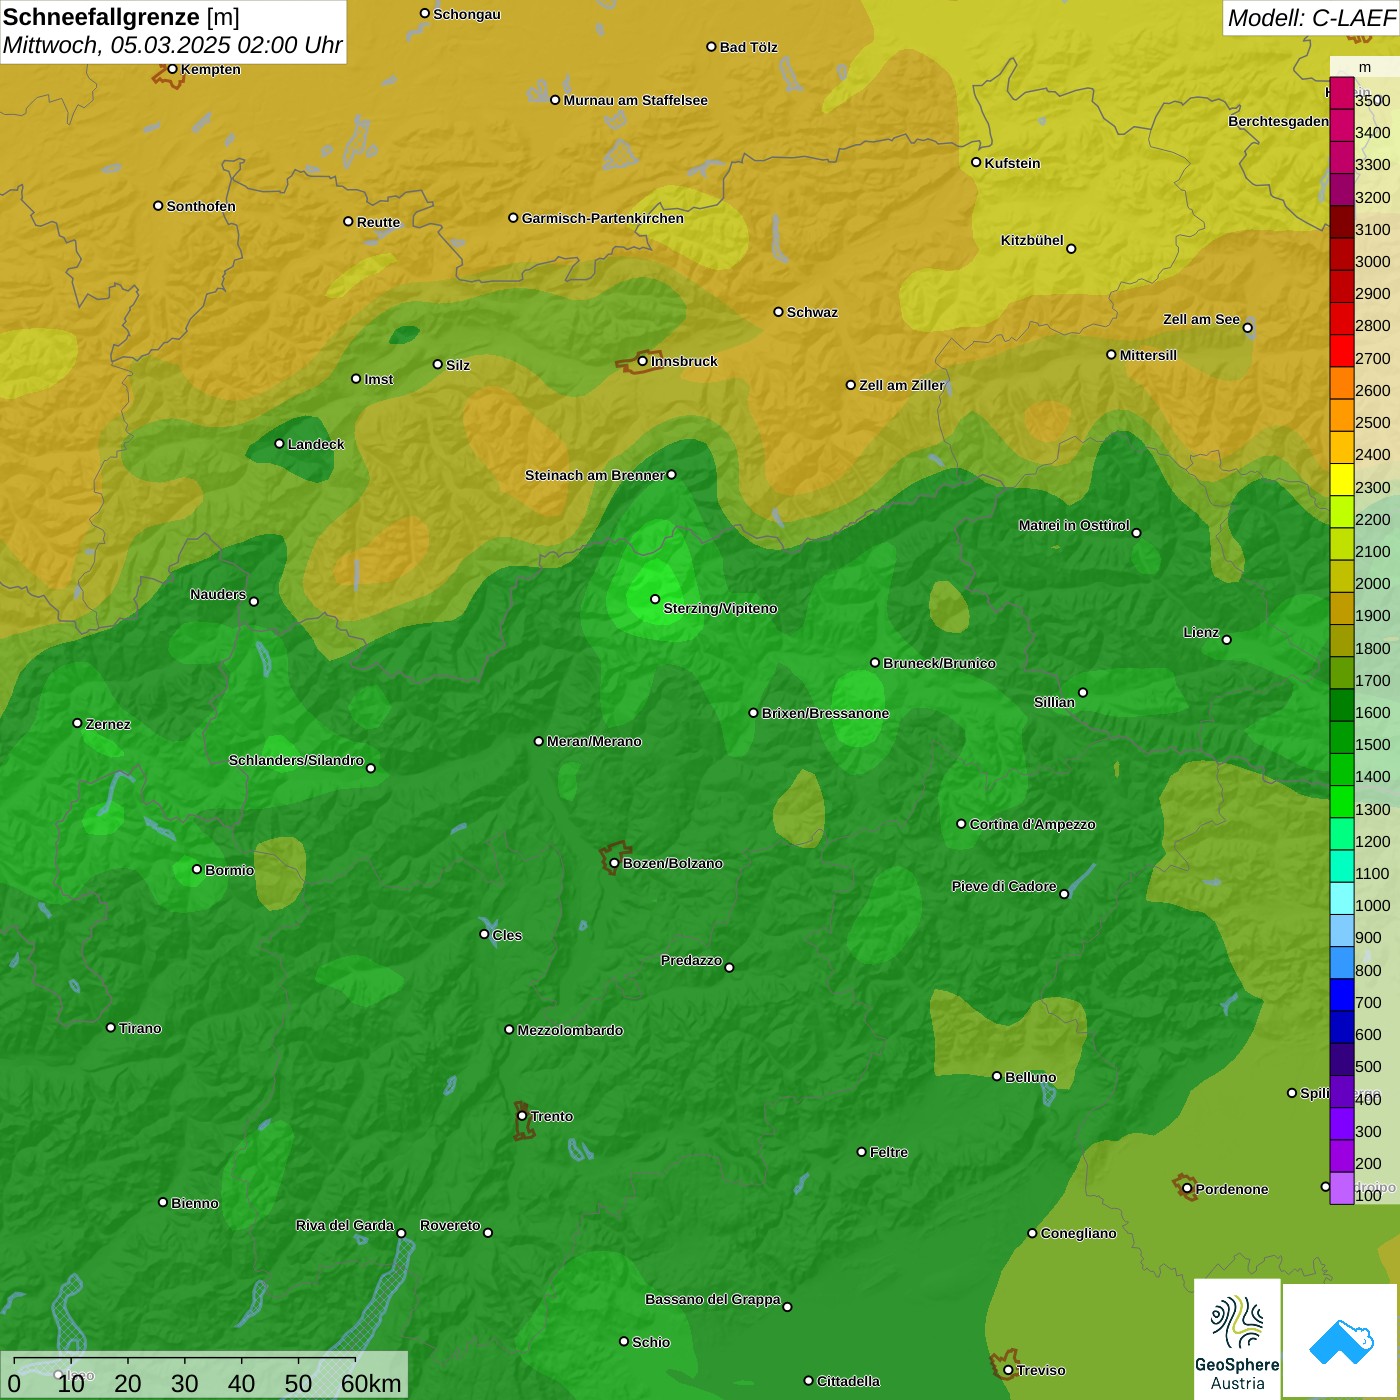Click the Berchtesgaden label
1400x1400 pixels.
[x=1278, y=121]
